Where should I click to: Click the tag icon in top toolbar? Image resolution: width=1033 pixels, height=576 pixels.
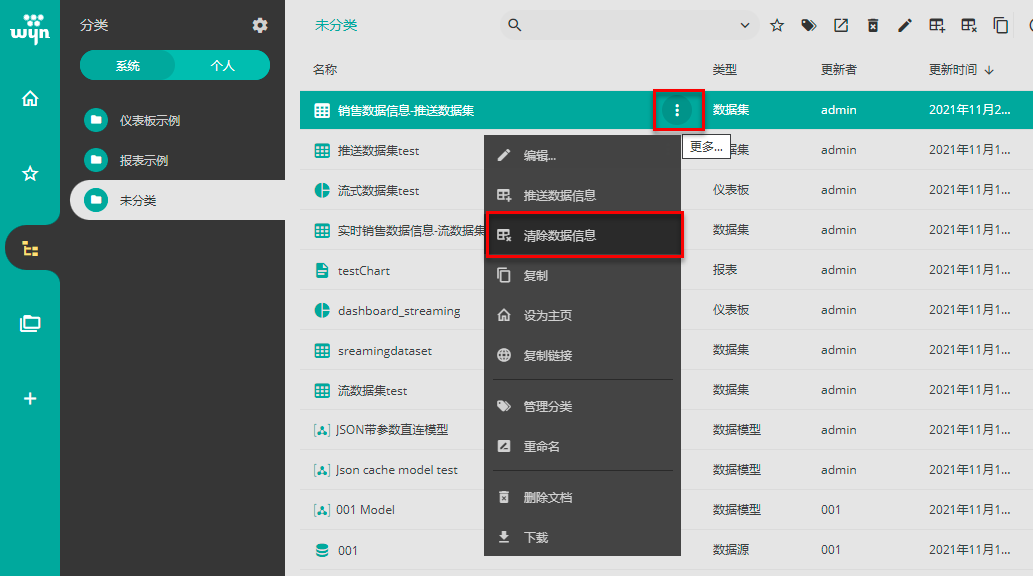809,25
